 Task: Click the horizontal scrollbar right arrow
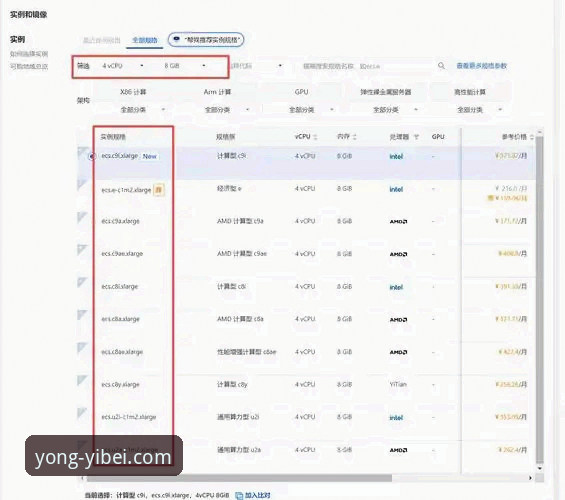pyautogui.click(x=530, y=478)
